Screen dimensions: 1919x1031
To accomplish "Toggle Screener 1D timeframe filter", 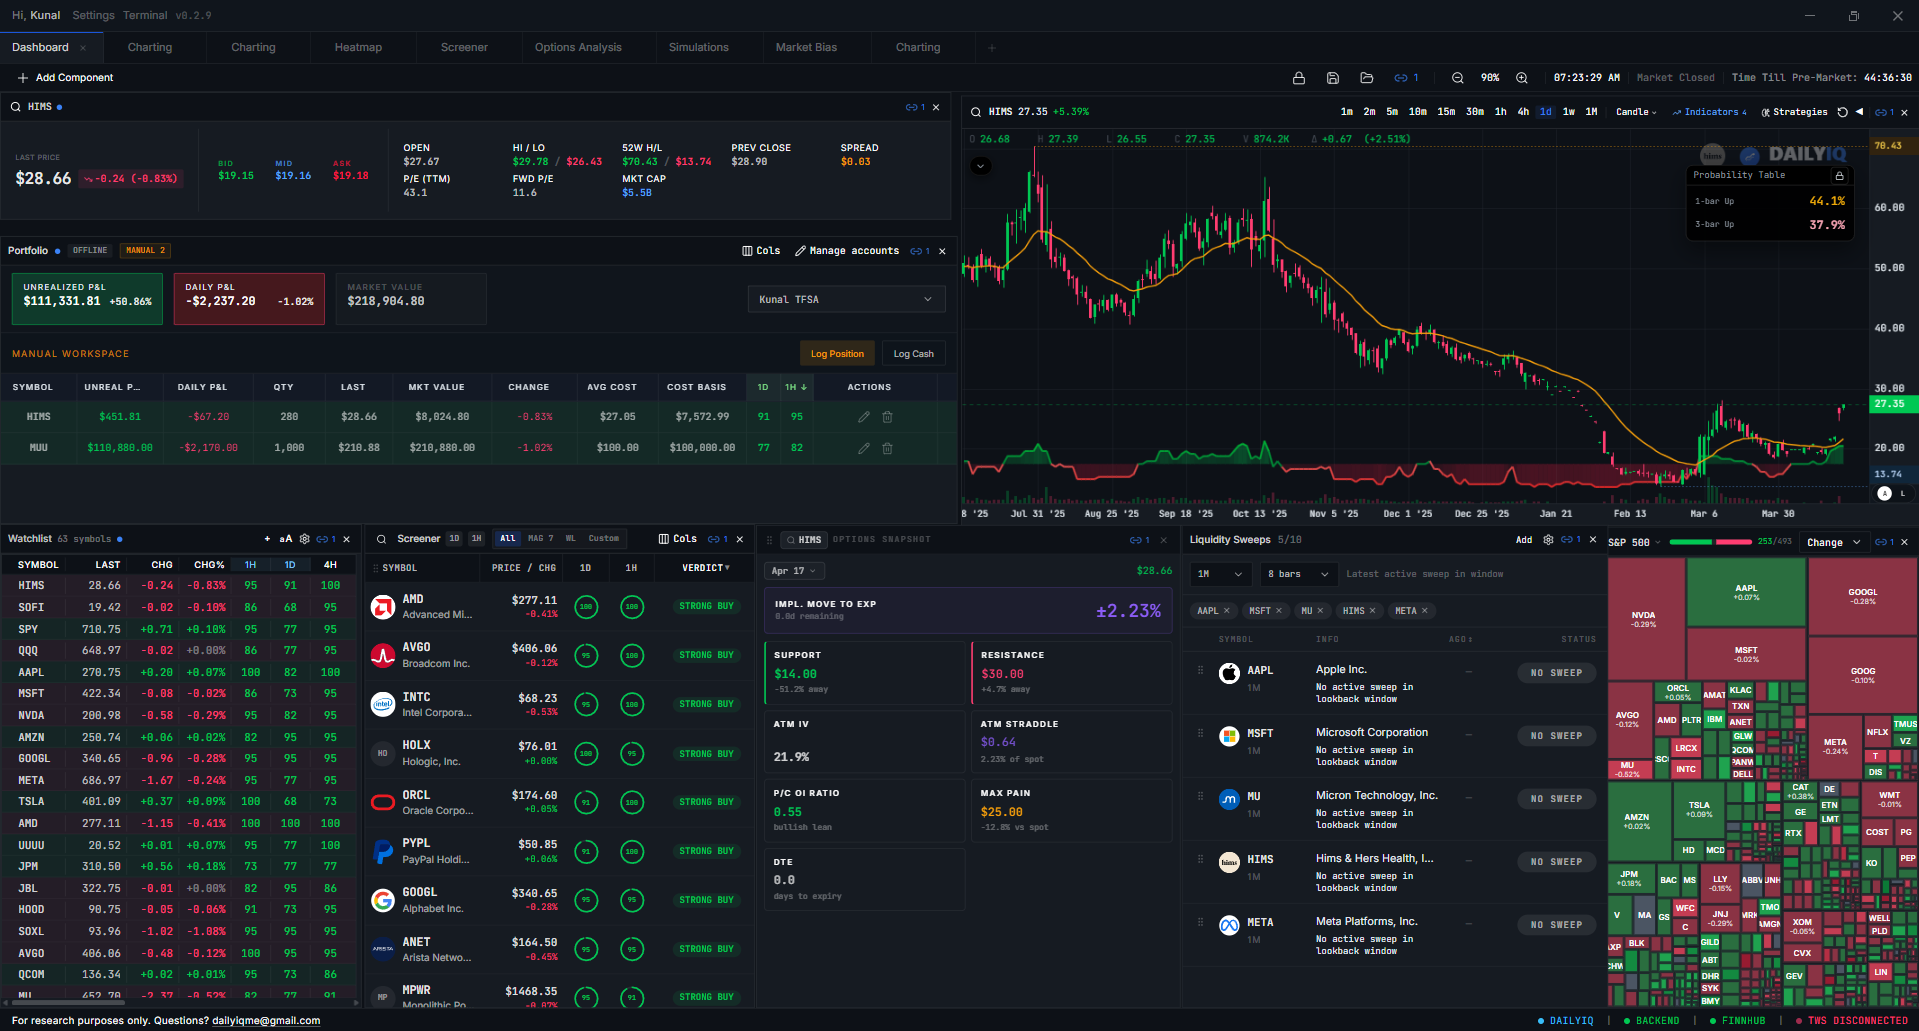I will pos(454,539).
